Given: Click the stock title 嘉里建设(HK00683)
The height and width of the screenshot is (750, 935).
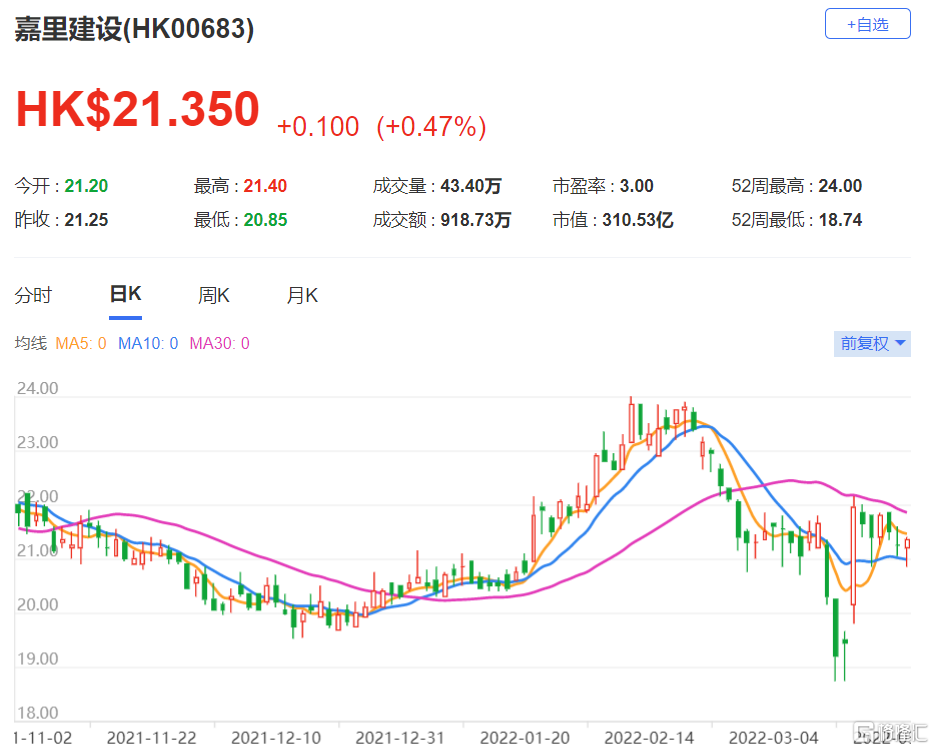Looking at the screenshot, I should click(x=134, y=29).
